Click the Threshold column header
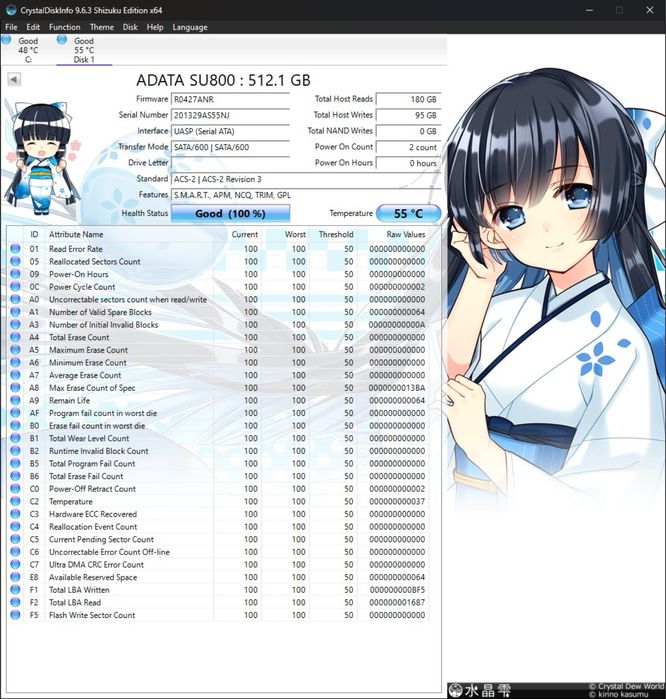 coord(336,234)
